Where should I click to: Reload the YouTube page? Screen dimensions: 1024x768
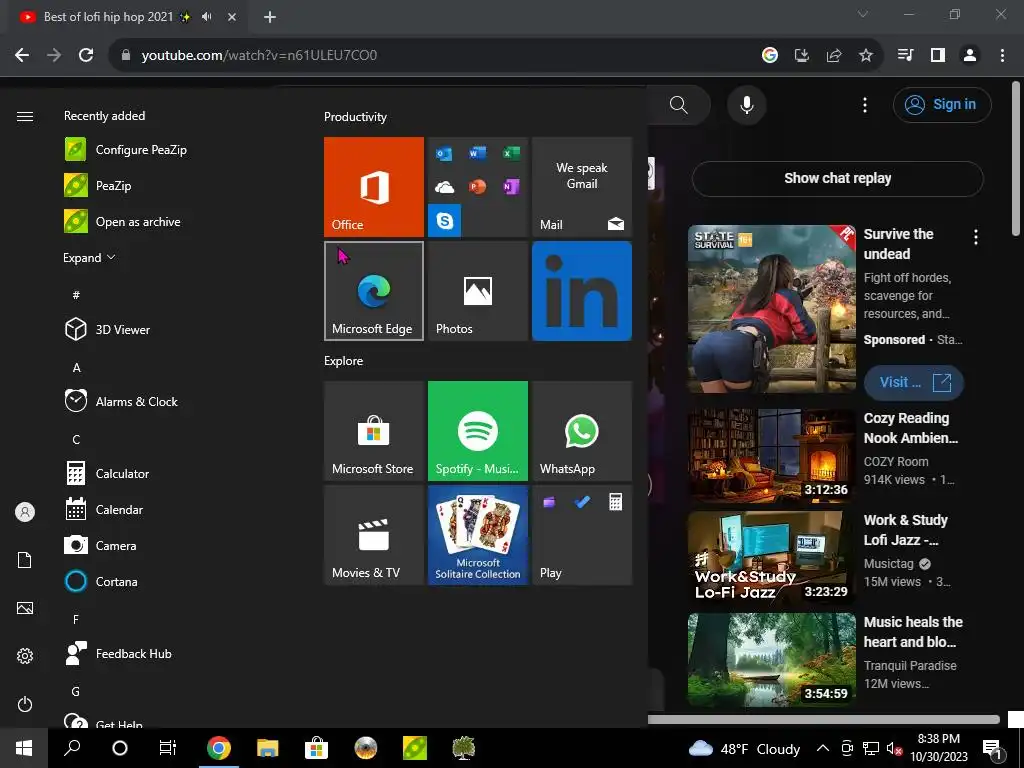coord(86,55)
